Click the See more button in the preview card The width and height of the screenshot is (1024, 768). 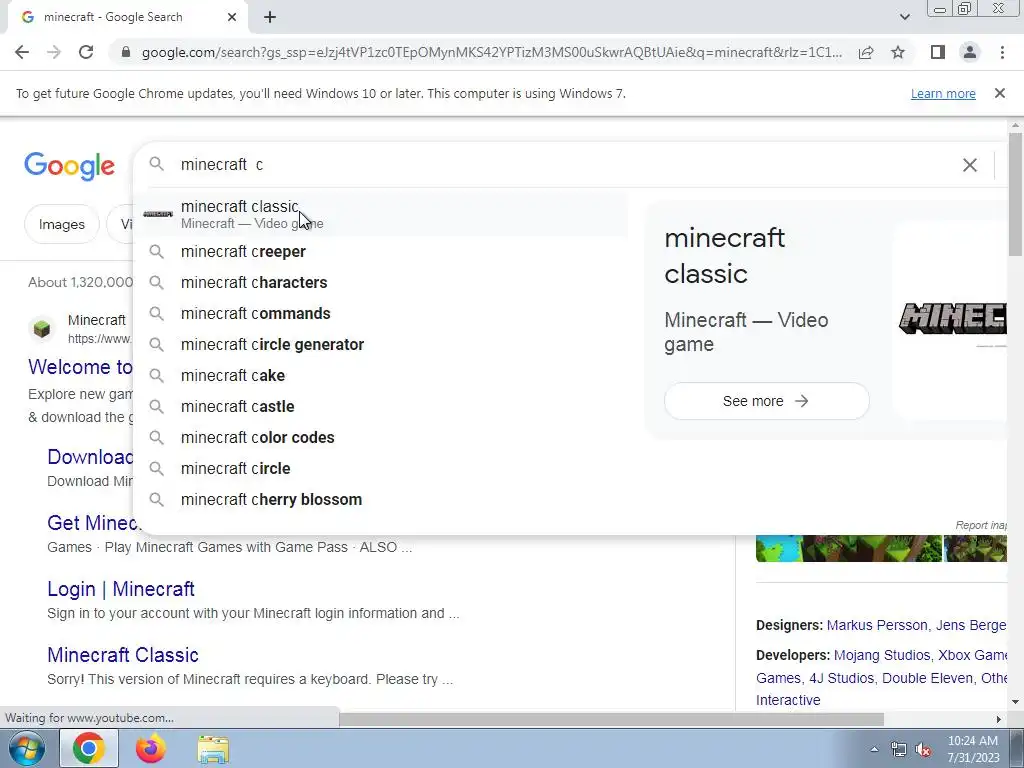click(x=766, y=401)
